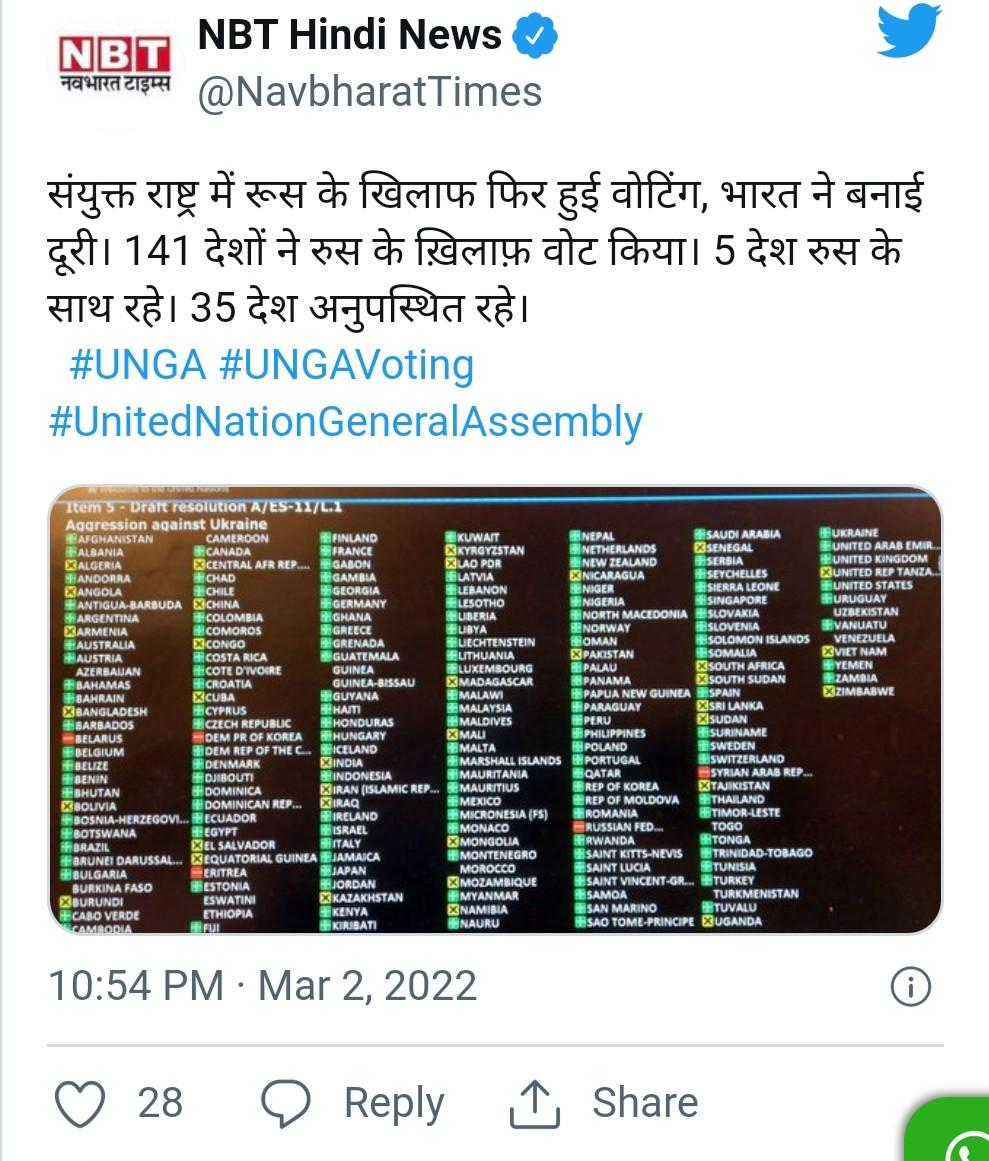The height and width of the screenshot is (1161, 989).
Task: Open the #UNGAVoting hashtag
Action: (x=346, y=365)
